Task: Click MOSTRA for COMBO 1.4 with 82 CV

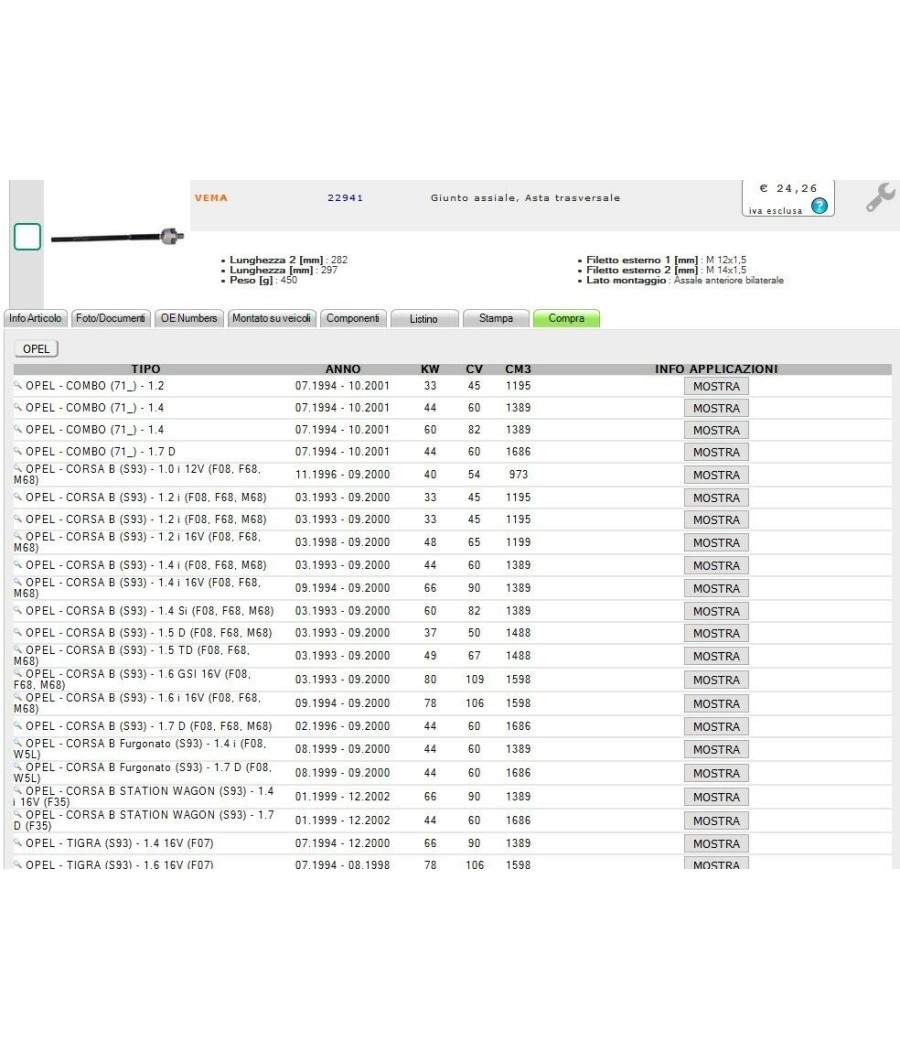Action: (717, 430)
